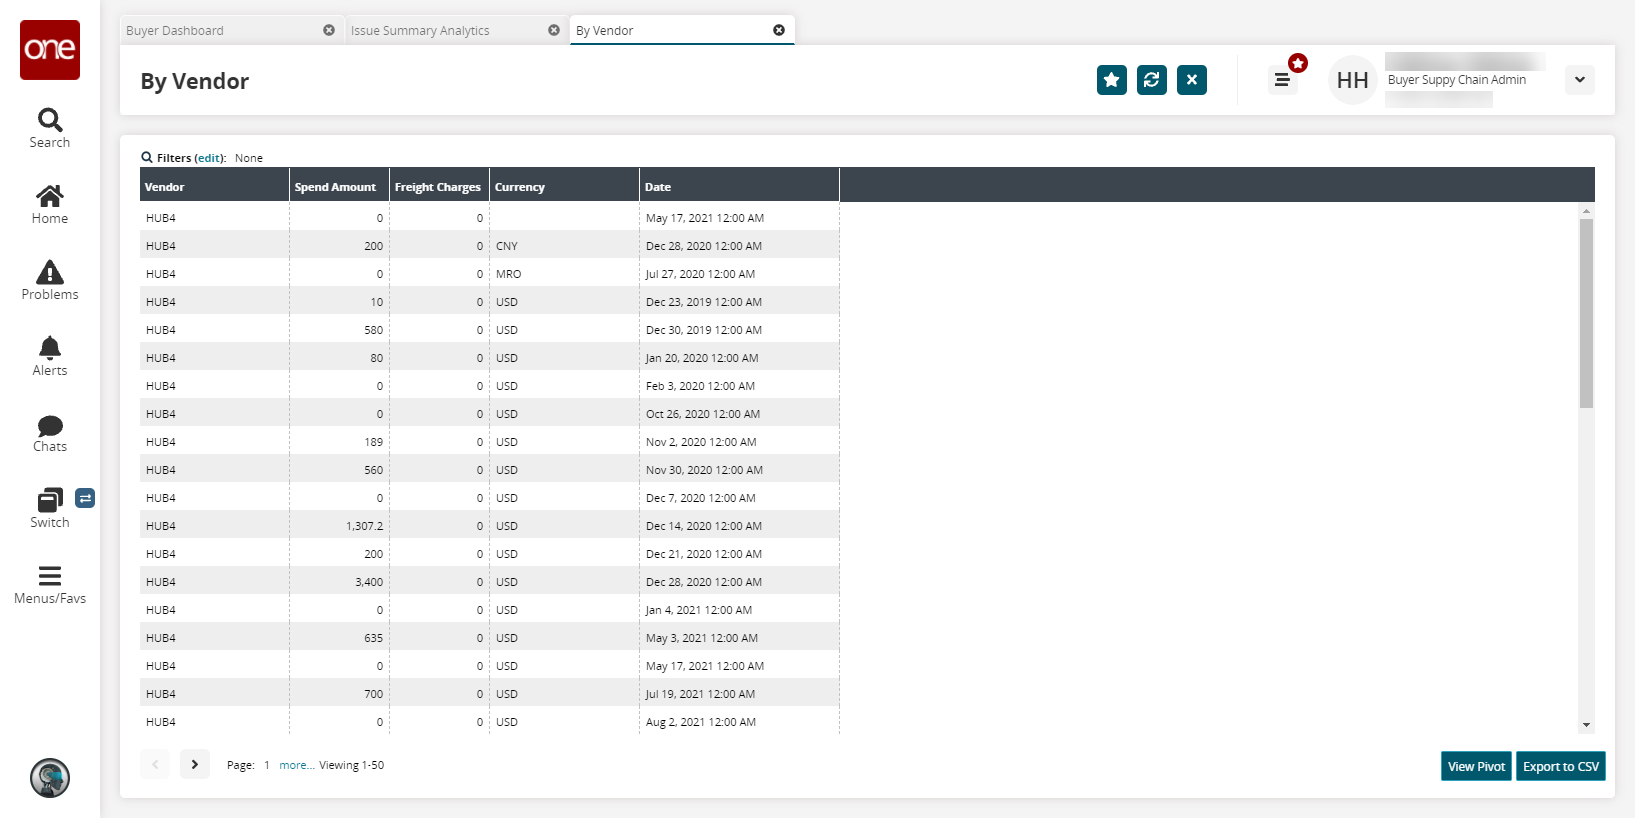Image resolution: width=1635 pixels, height=818 pixels.
Task: Click the View Pivot button
Action: 1476,766
